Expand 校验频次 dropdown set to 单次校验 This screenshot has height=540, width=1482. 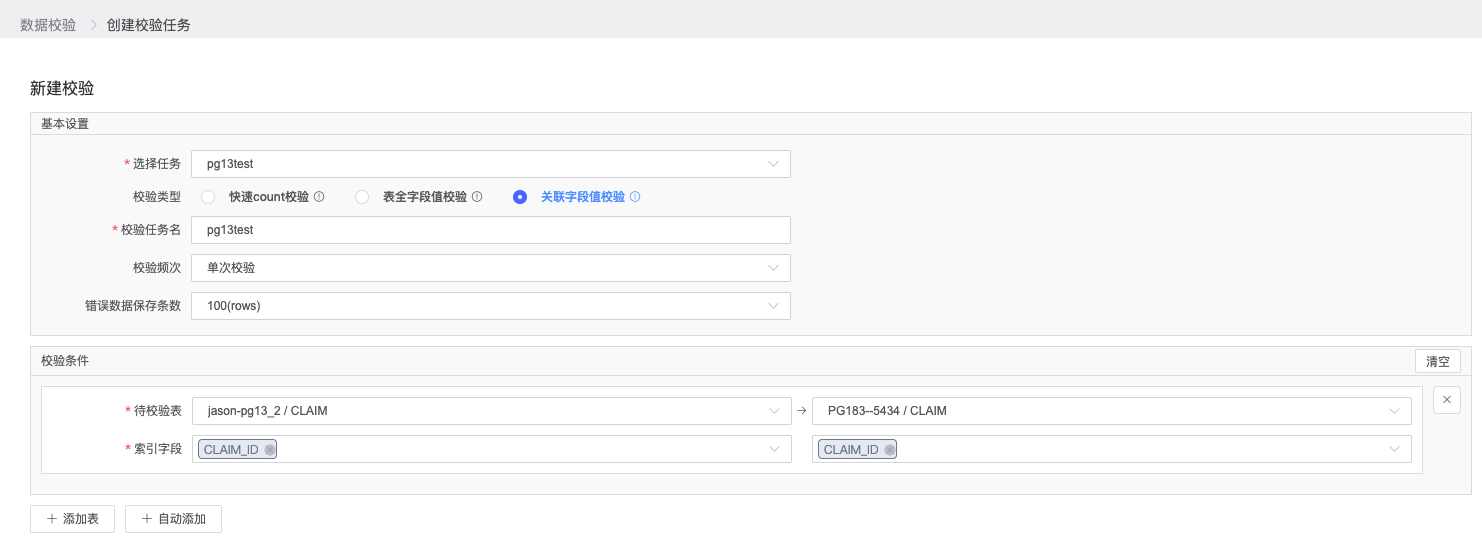point(490,268)
